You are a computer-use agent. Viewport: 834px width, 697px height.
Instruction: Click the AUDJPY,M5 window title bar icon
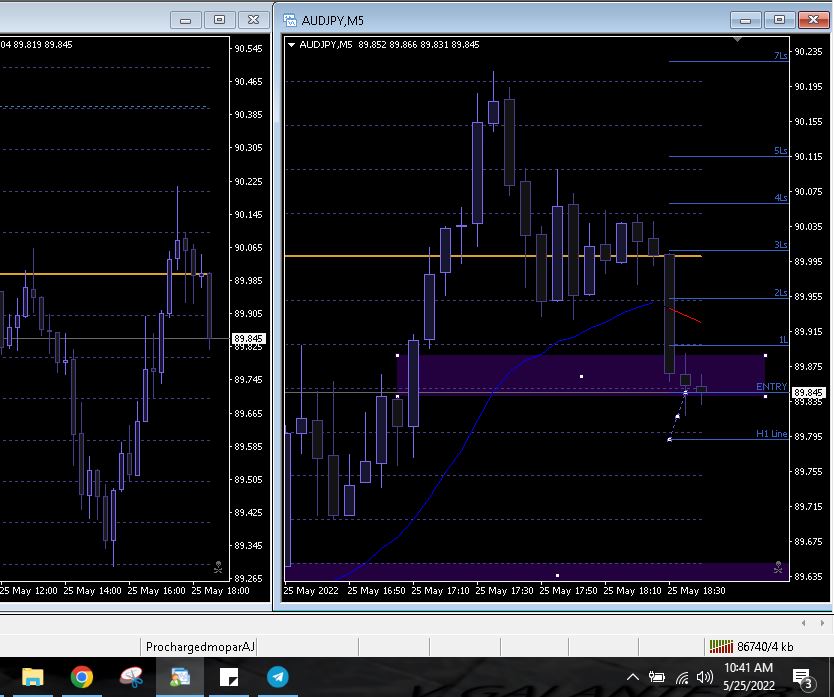click(290, 19)
